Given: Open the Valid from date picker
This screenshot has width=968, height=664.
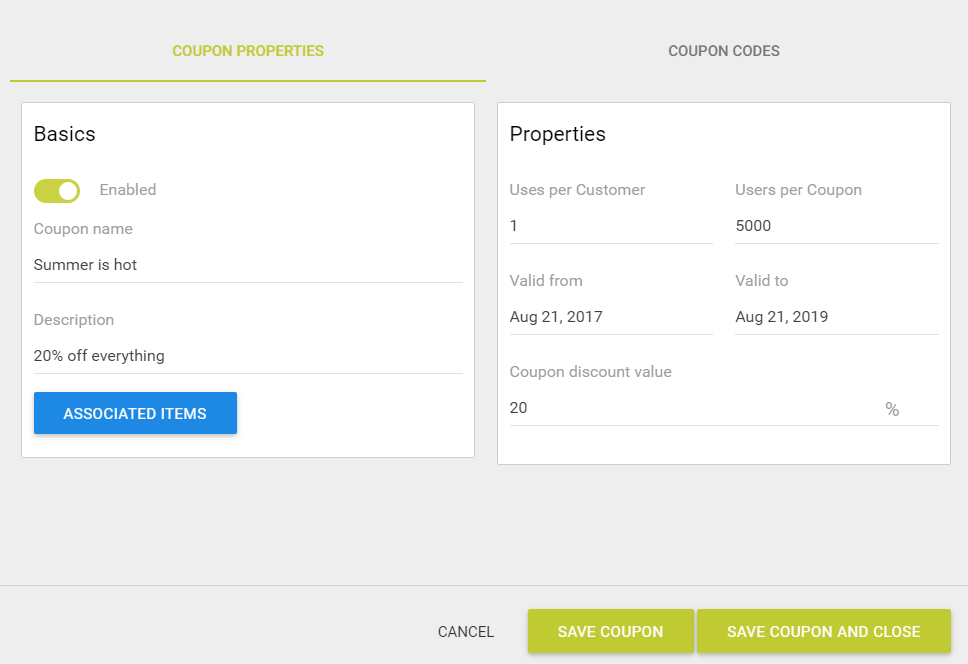Looking at the screenshot, I should 611,317.
